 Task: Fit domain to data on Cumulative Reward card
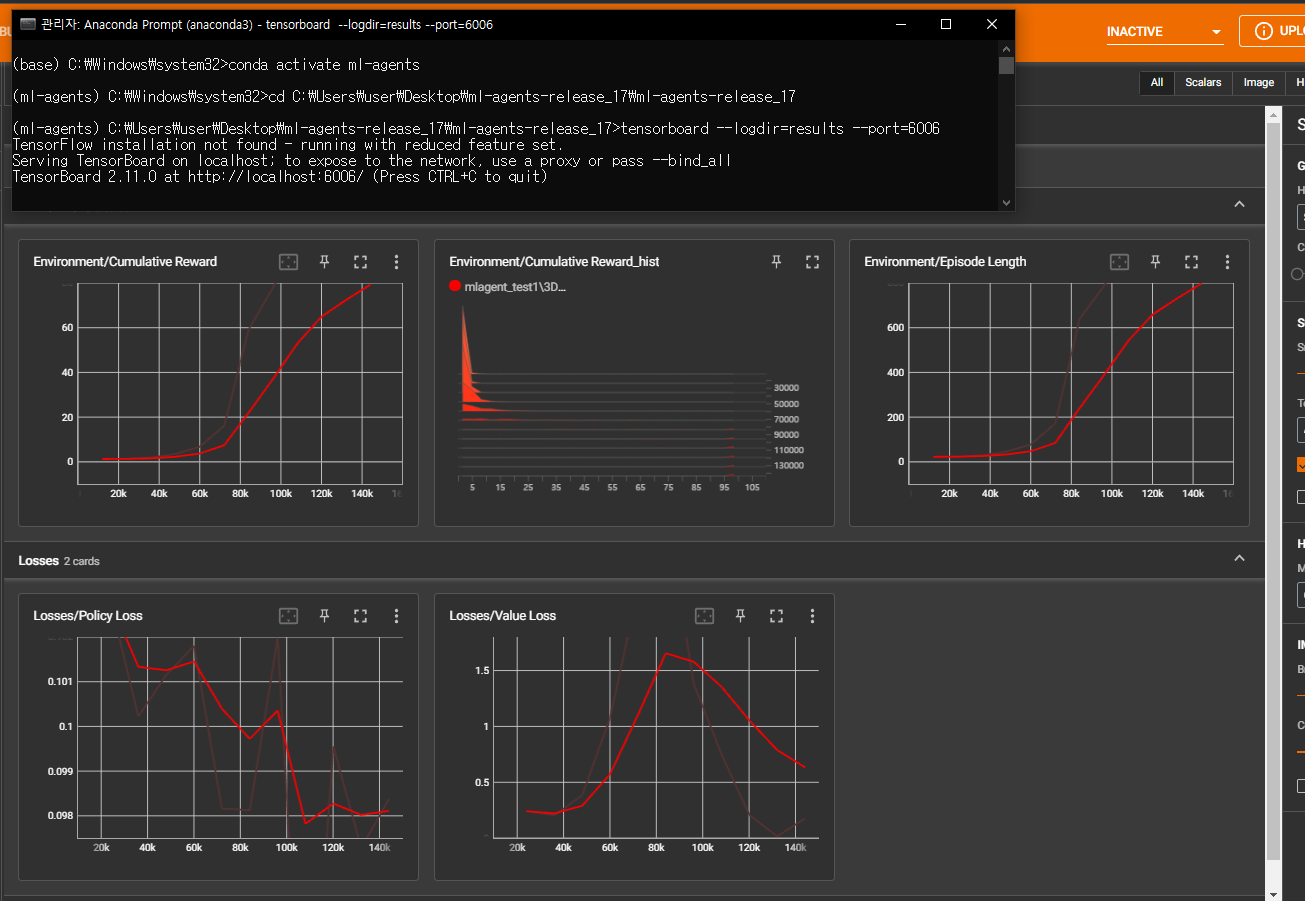tap(288, 262)
